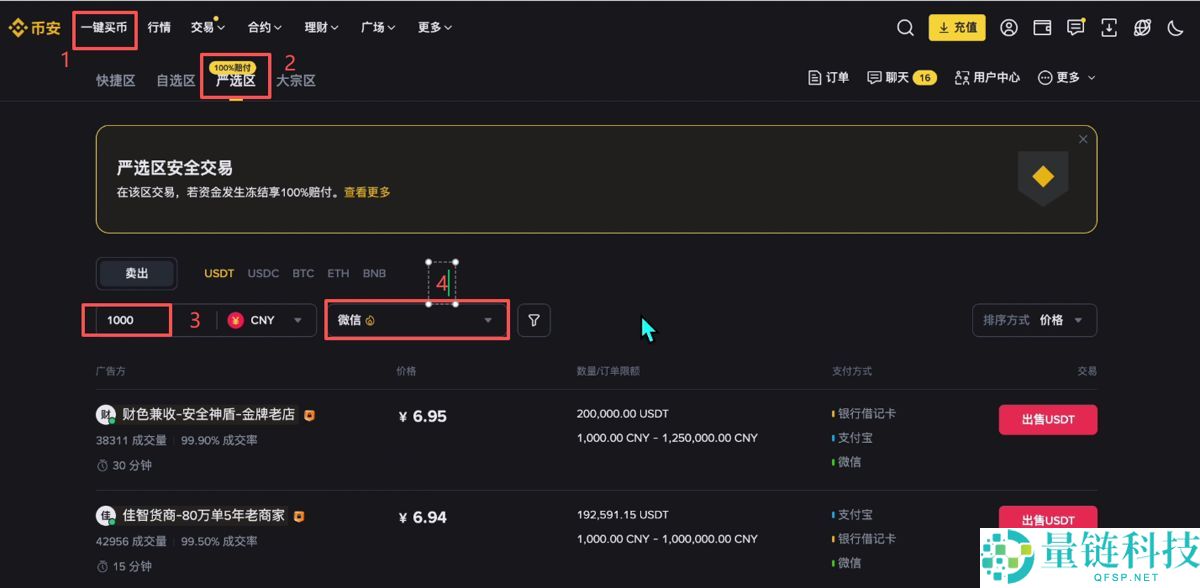
Task: Select the USDT asset option
Action: click(219, 272)
